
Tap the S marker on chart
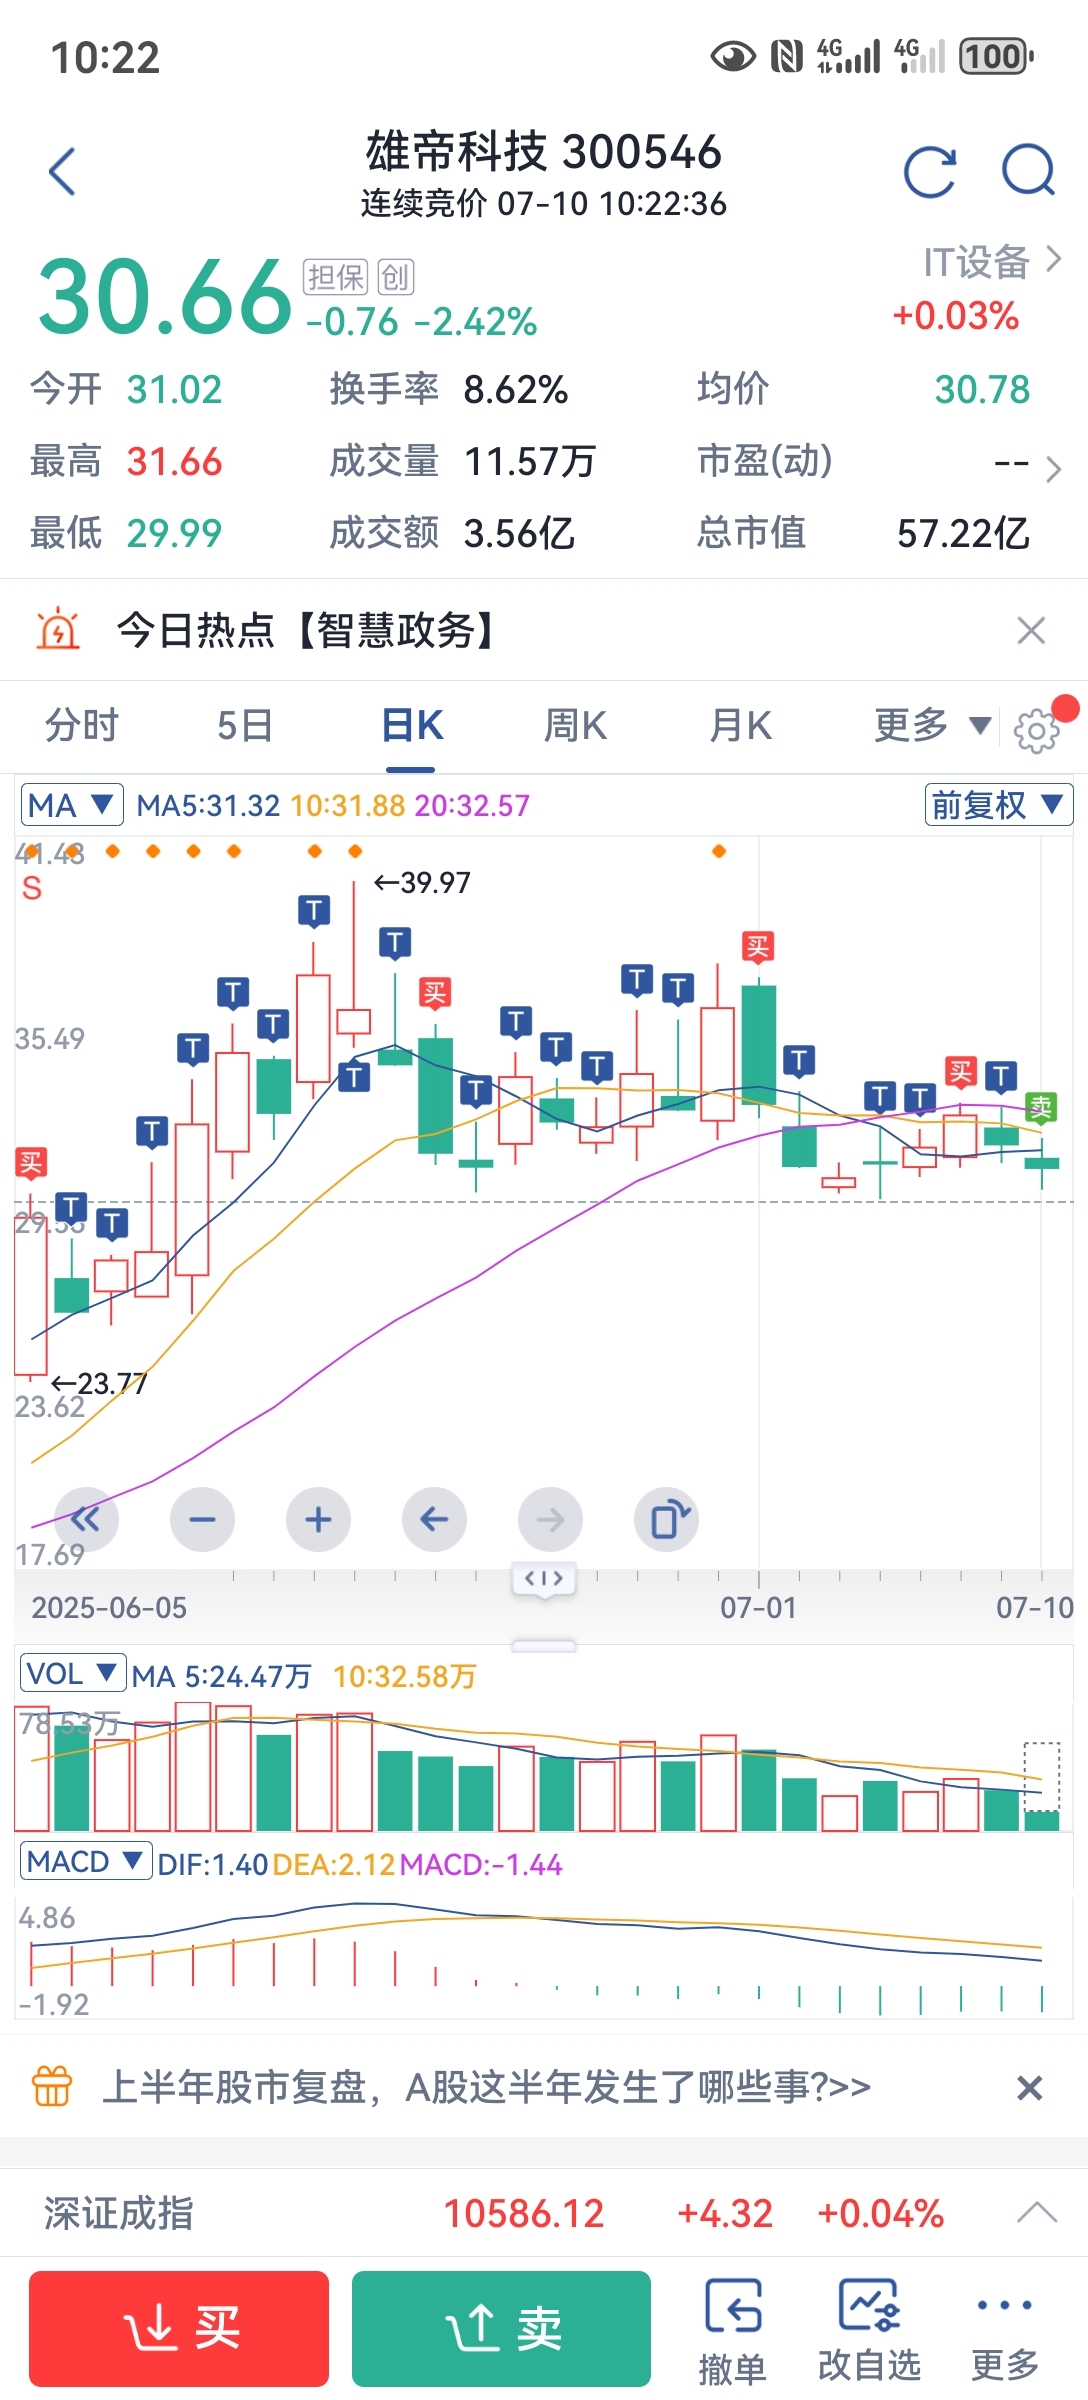(x=32, y=888)
